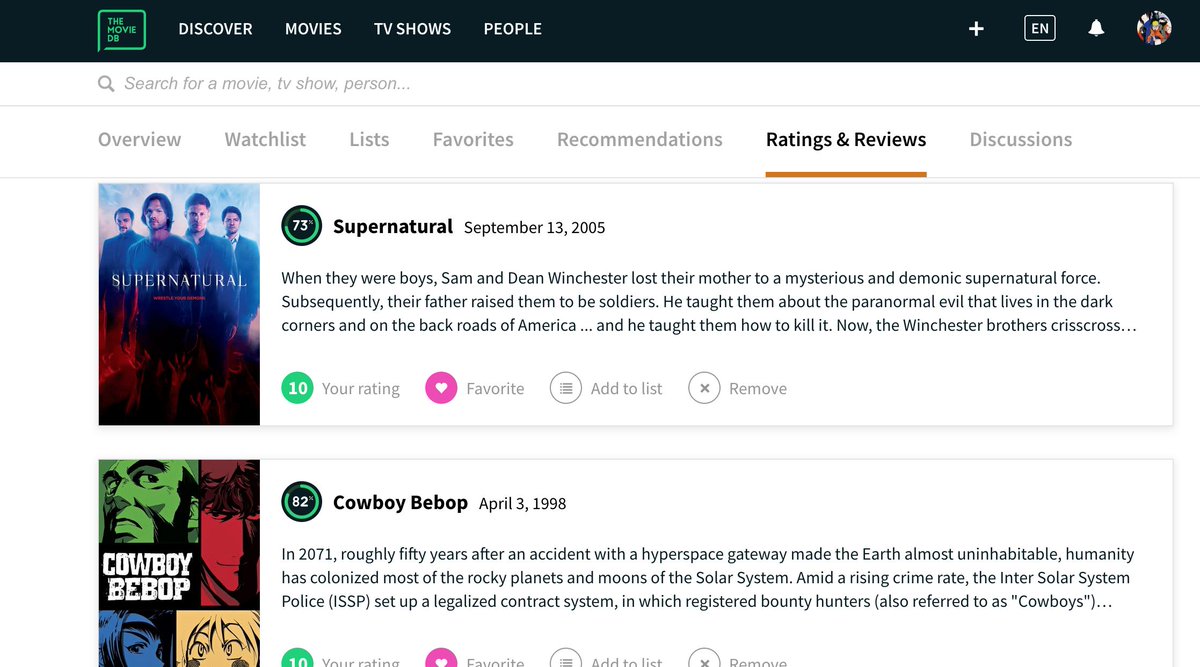Click the search magnifier icon
This screenshot has height=667, width=1200.
[106, 84]
